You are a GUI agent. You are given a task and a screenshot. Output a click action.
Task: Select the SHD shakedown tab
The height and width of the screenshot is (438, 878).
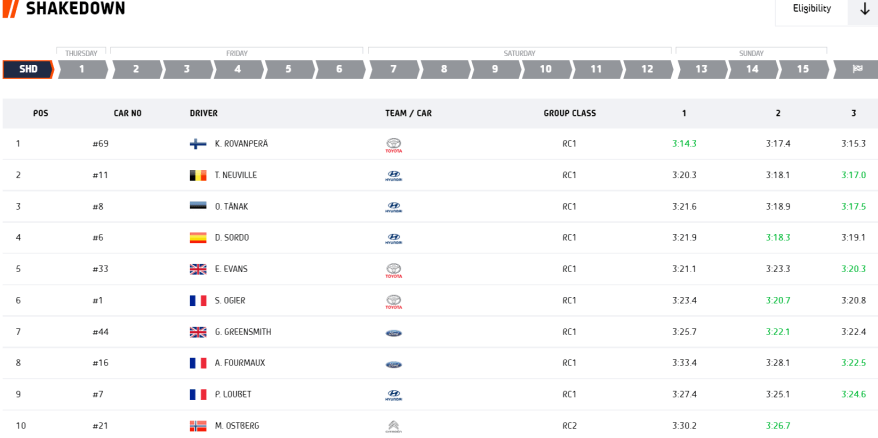point(28,70)
